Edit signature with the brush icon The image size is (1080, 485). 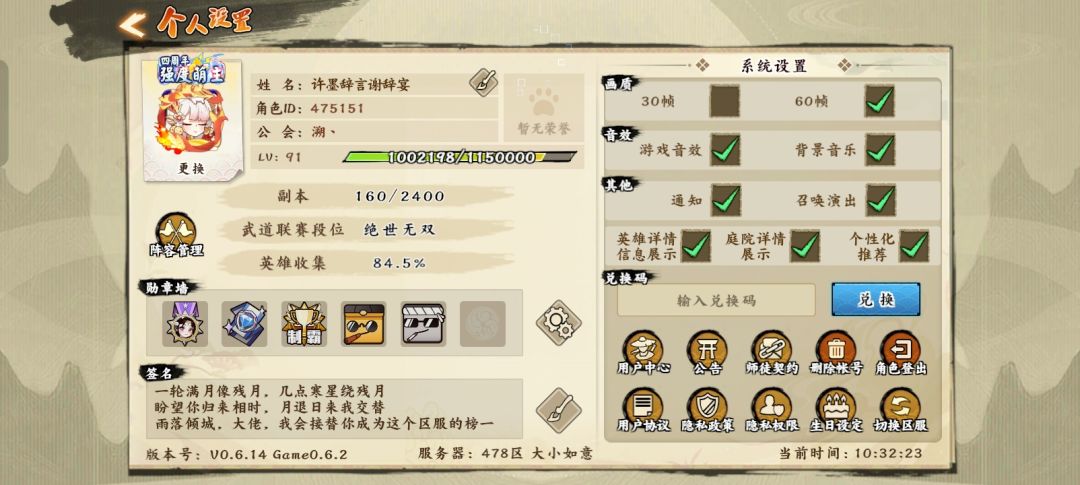click(559, 410)
